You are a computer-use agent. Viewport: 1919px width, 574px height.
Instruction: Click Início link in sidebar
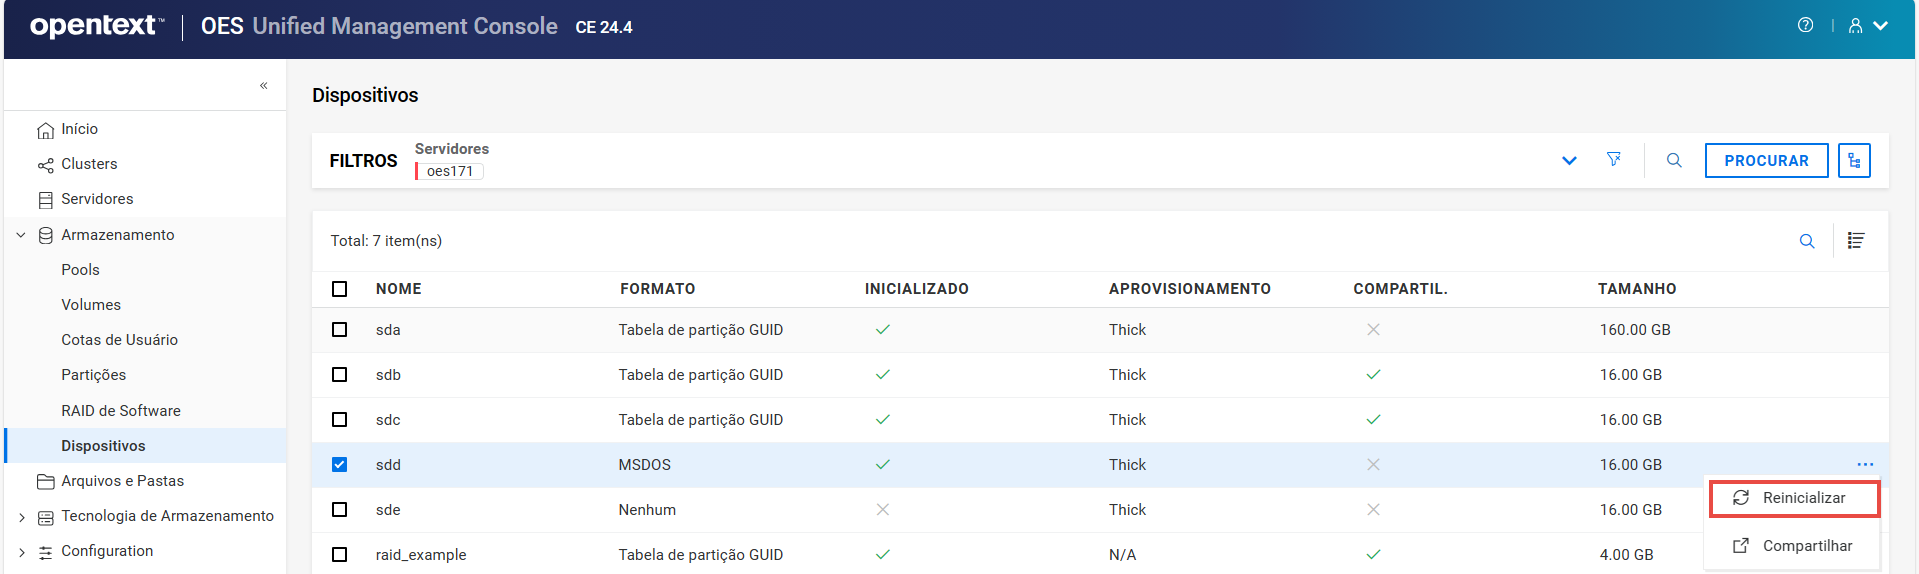(x=79, y=129)
